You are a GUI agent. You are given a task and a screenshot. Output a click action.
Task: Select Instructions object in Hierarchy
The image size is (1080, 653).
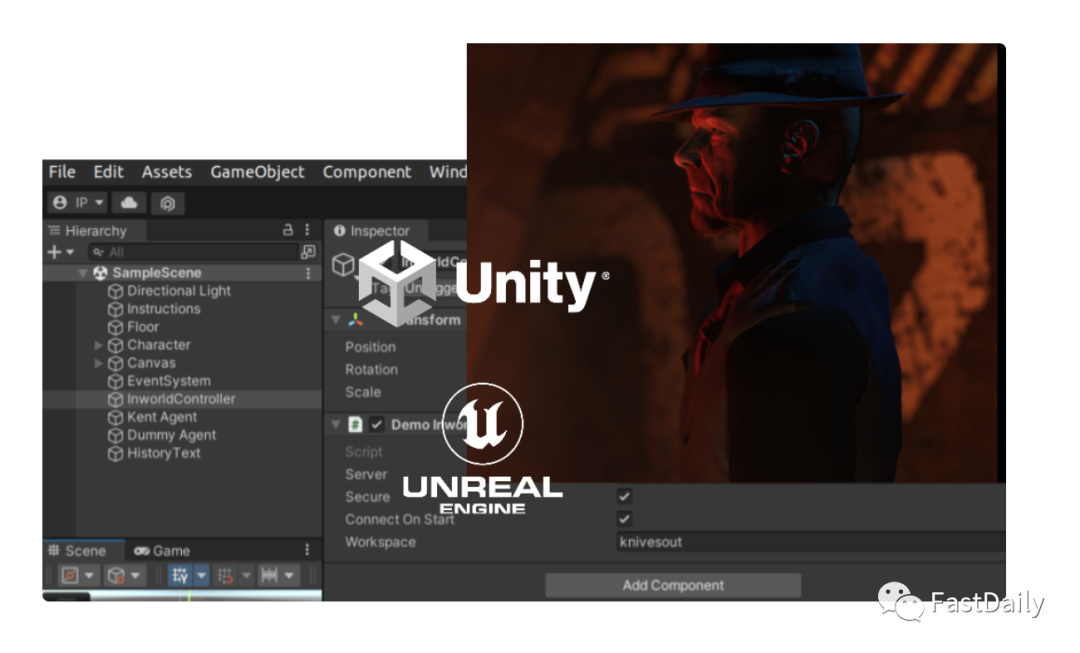pos(163,309)
